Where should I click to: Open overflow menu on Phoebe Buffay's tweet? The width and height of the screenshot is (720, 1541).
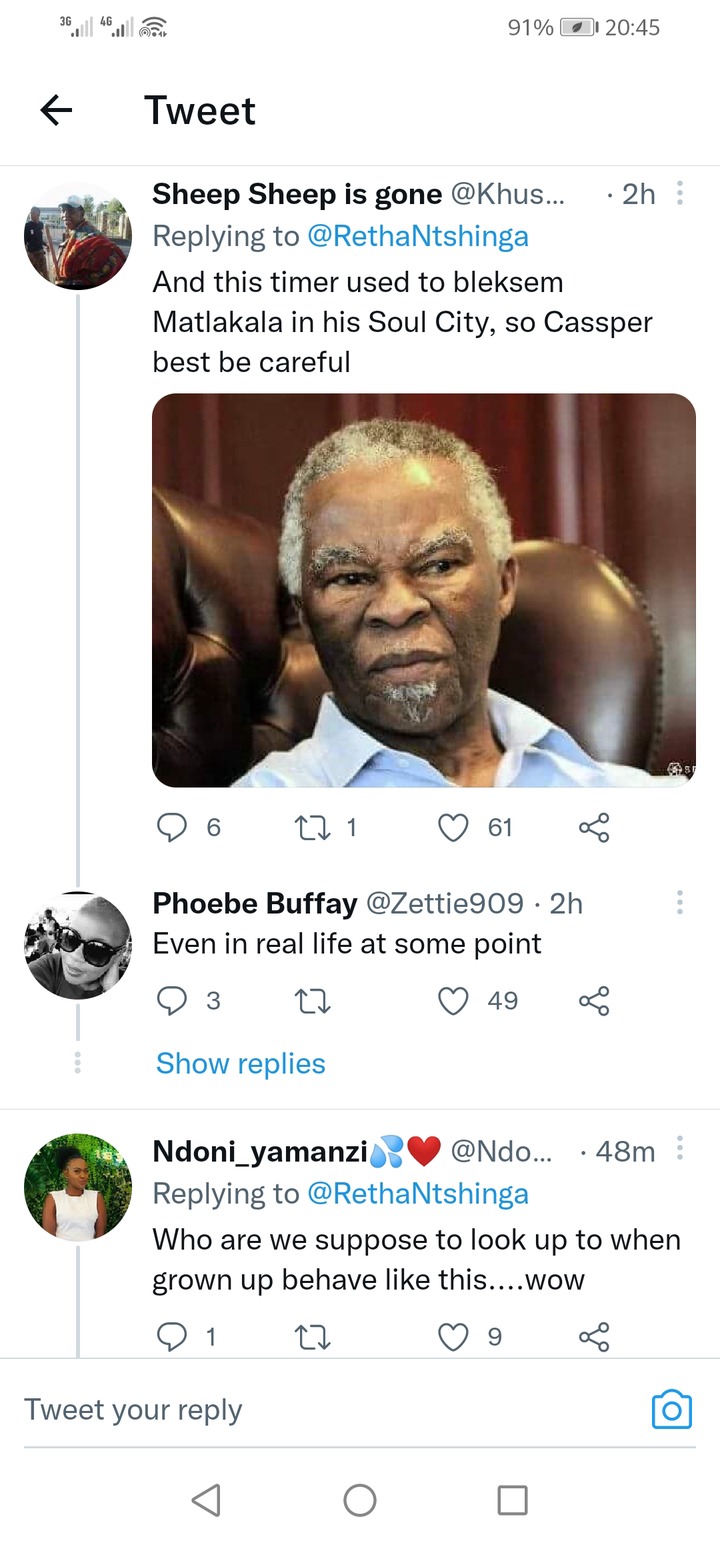680,903
